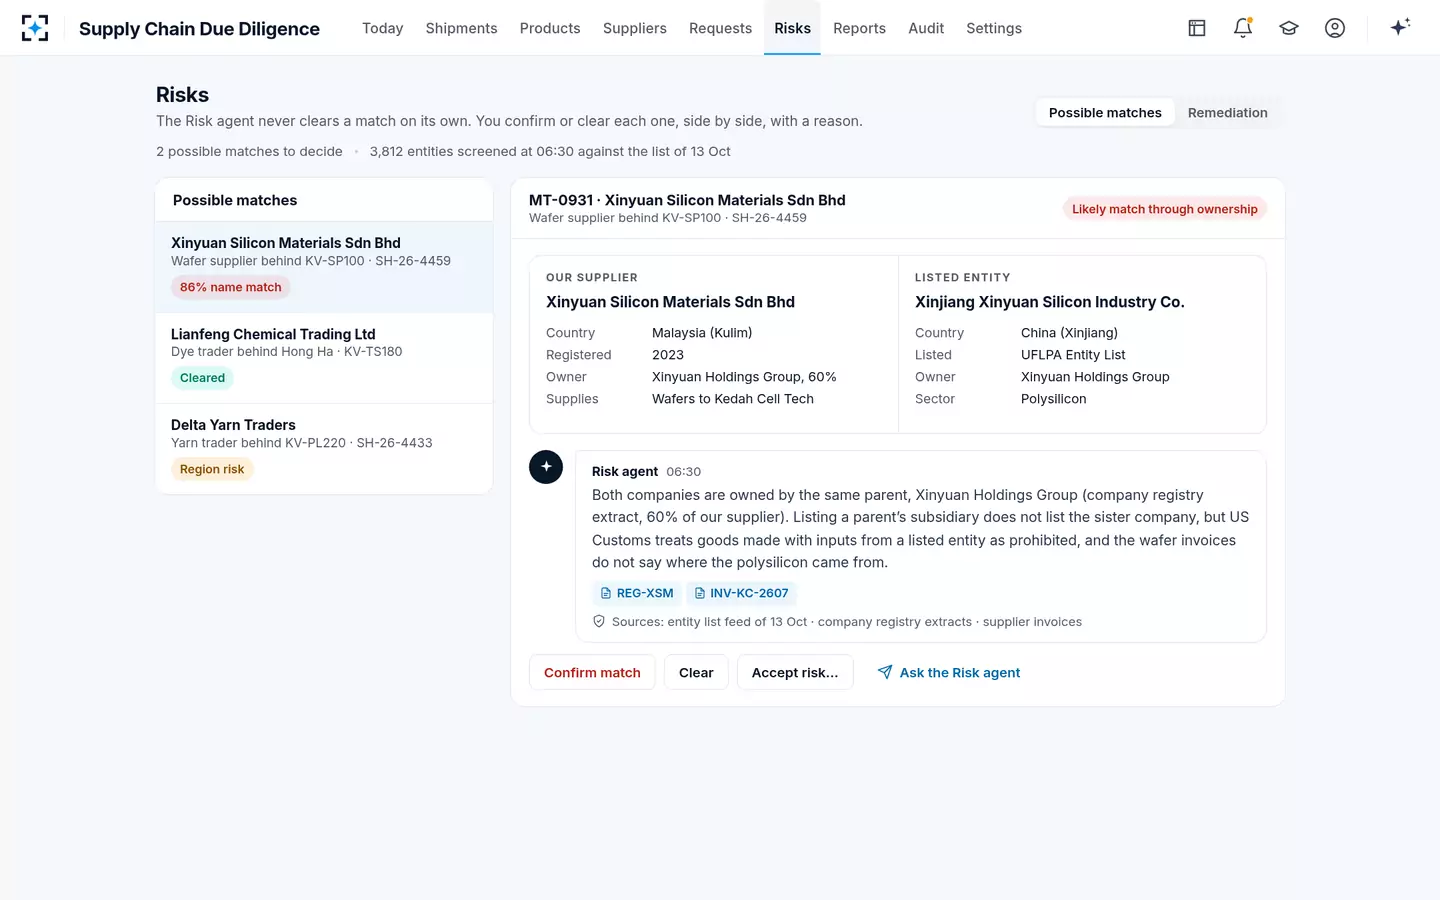Click the UFLPA Entity List value
The height and width of the screenshot is (900, 1440).
click(1073, 355)
